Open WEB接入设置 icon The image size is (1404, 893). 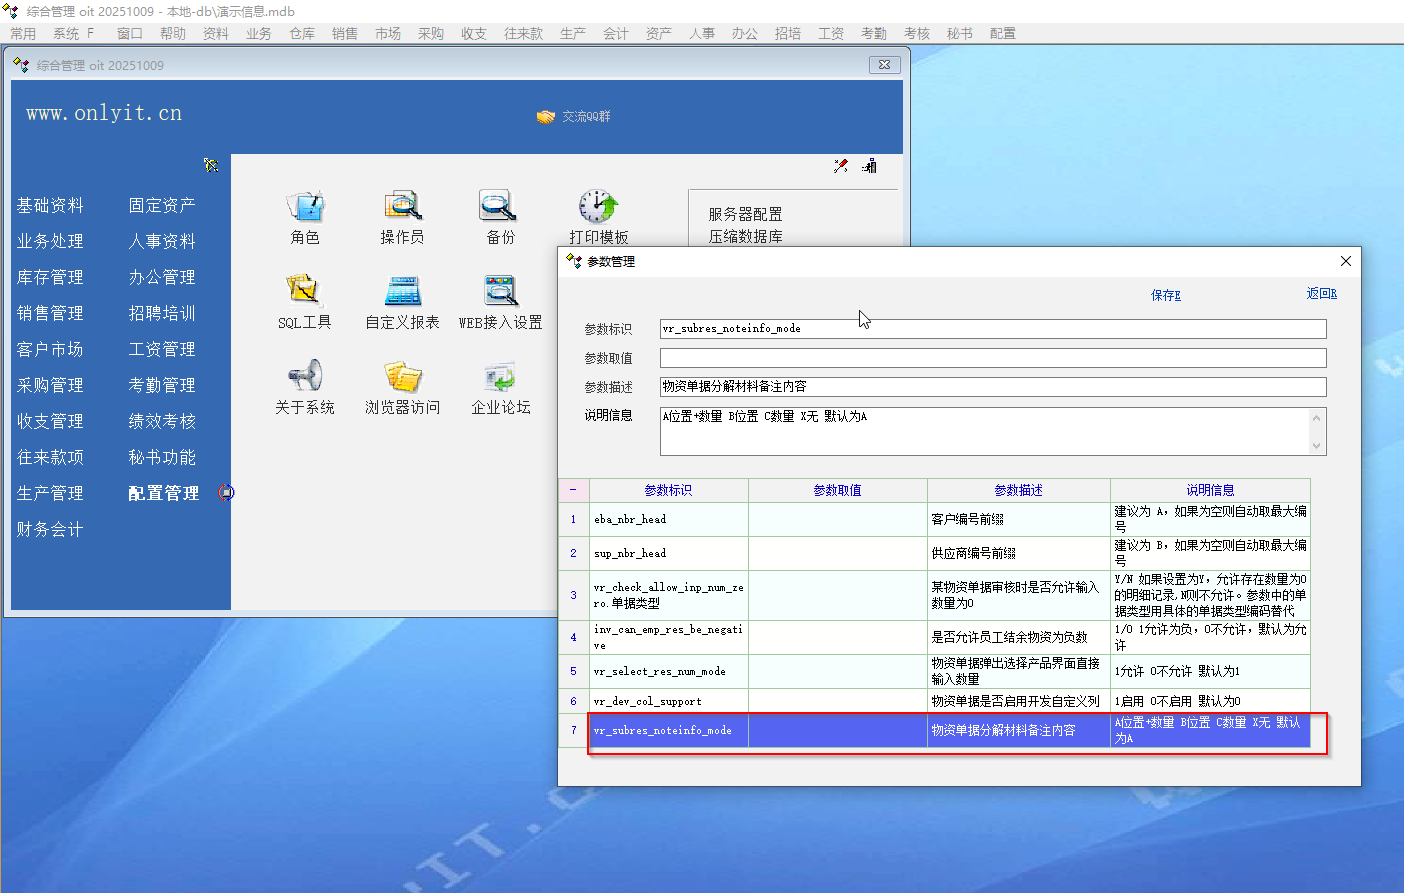pos(500,291)
